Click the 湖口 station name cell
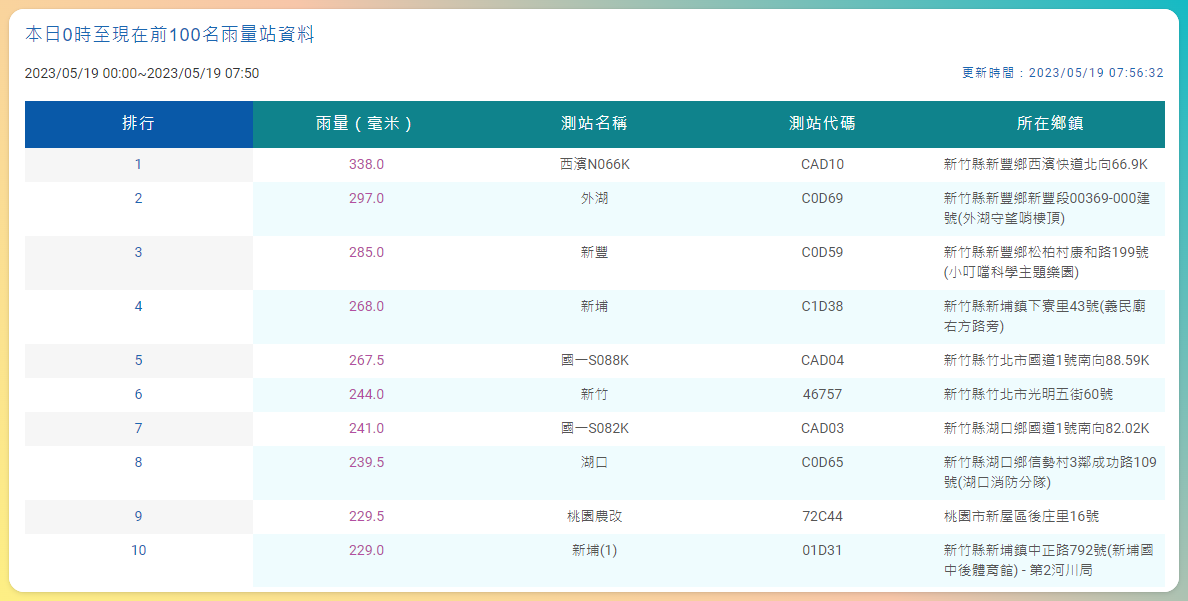The image size is (1188, 601). 594,473
